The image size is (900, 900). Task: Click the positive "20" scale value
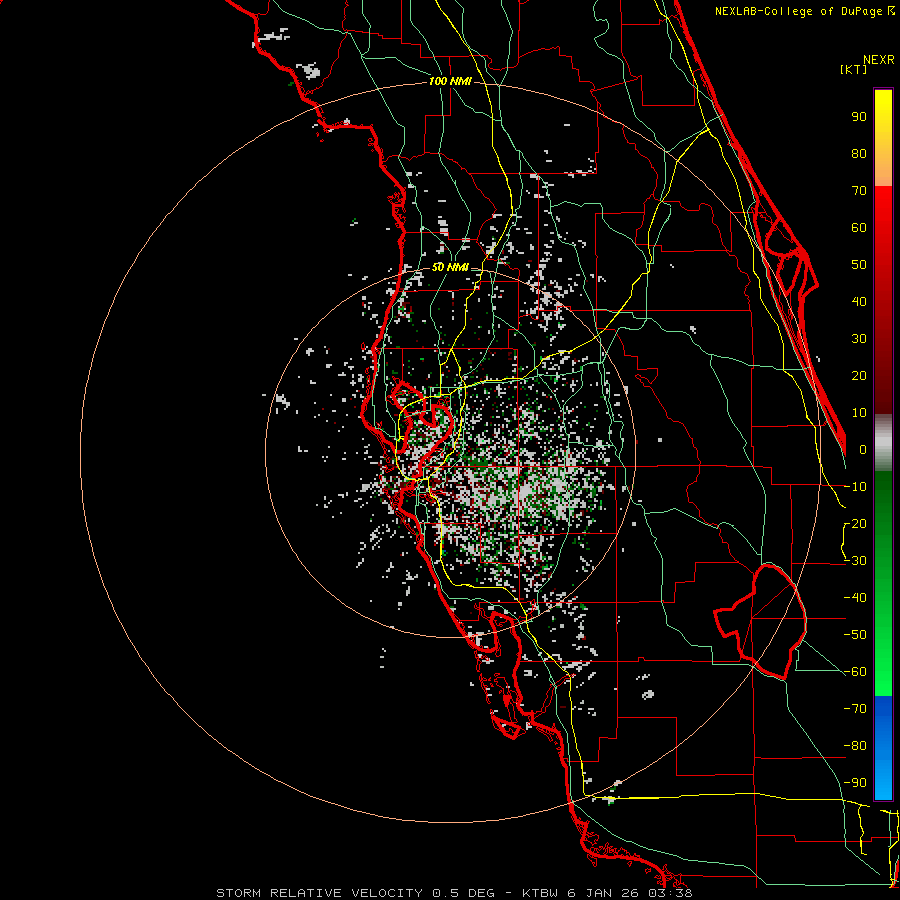click(859, 376)
